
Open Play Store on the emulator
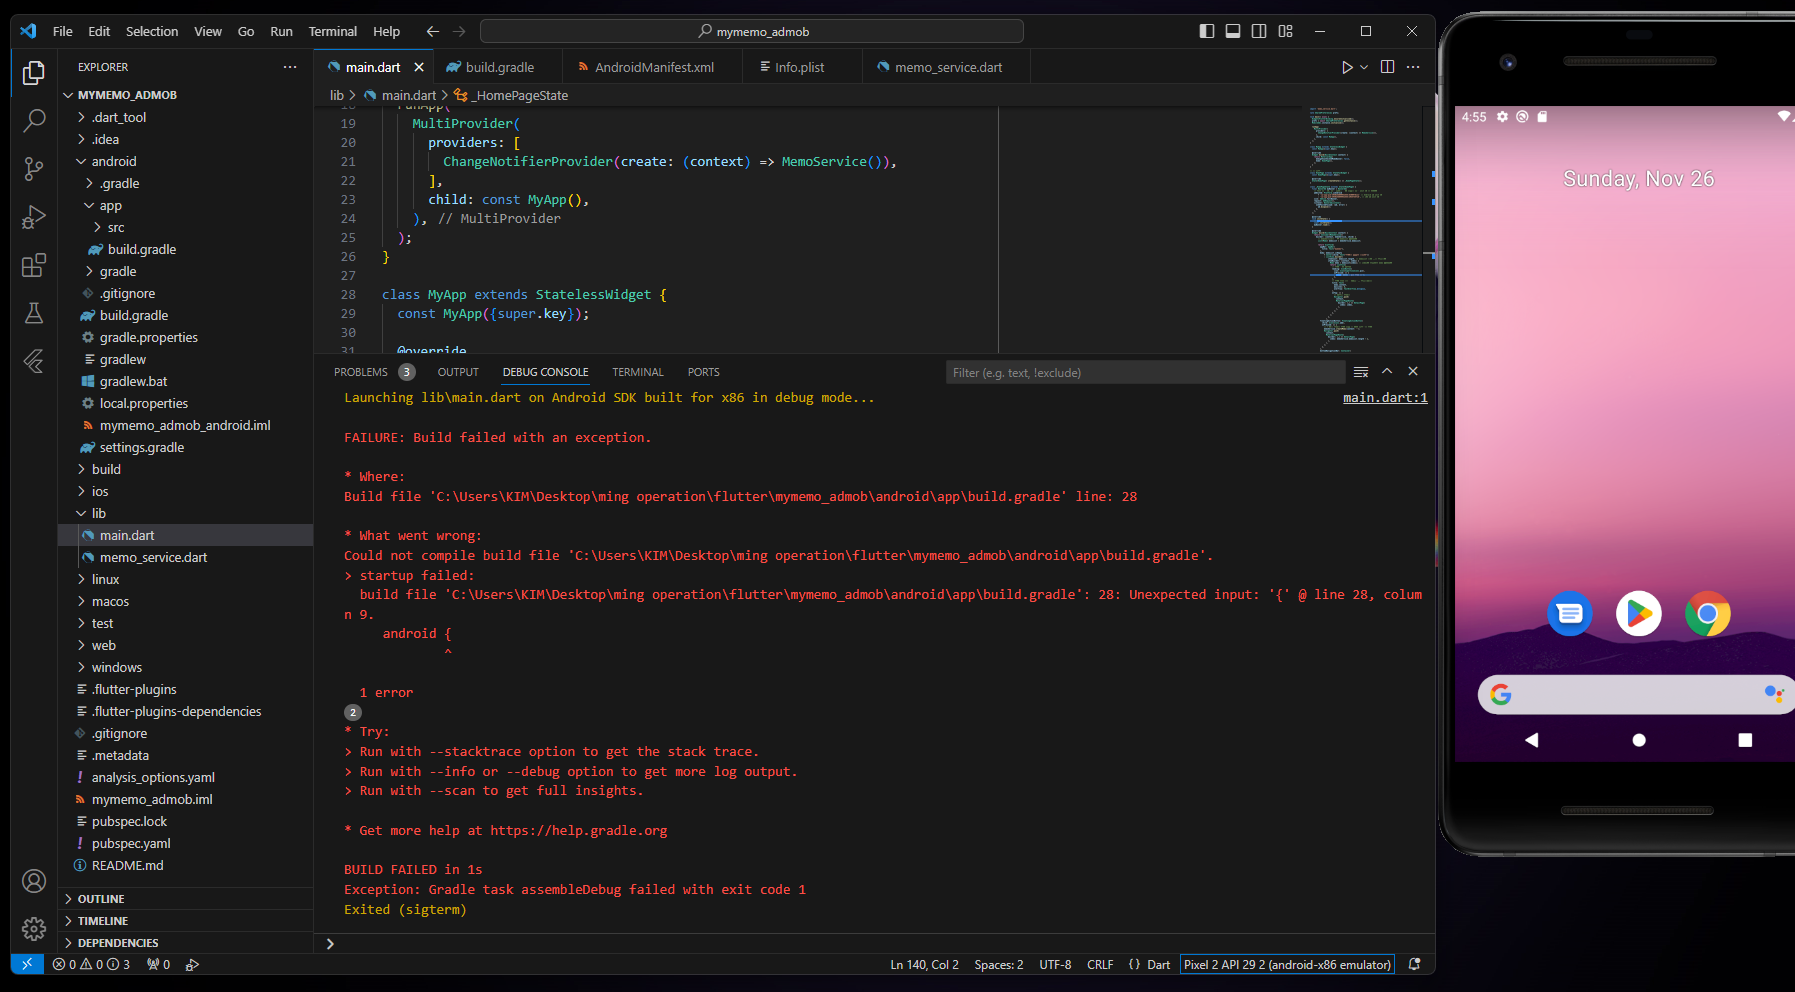1638,613
